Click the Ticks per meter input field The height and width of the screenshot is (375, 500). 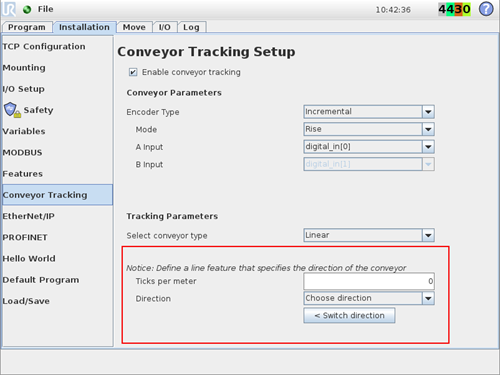tap(369, 281)
